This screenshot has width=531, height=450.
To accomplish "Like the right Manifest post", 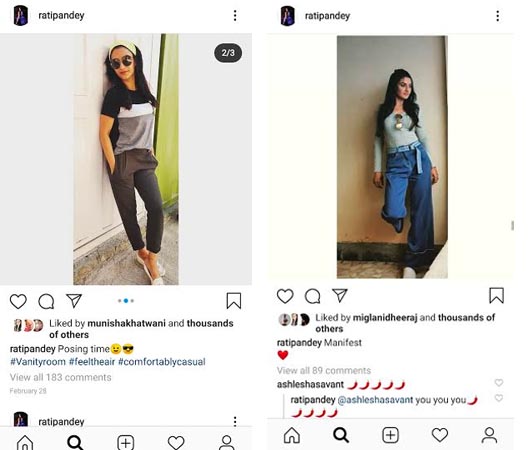I will 285,296.
